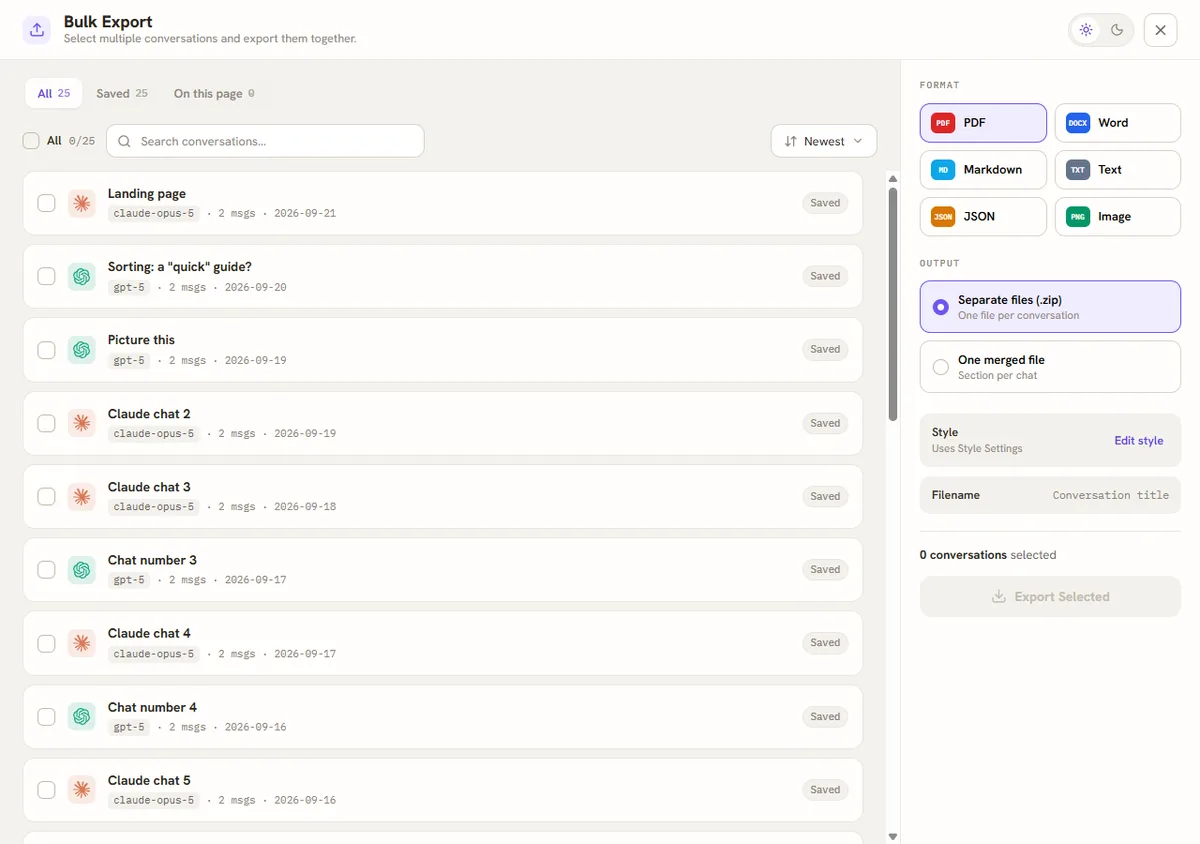Open the Newest sort dropdown
This screenshot has width=1200, height=844.
tap(823, 141)
